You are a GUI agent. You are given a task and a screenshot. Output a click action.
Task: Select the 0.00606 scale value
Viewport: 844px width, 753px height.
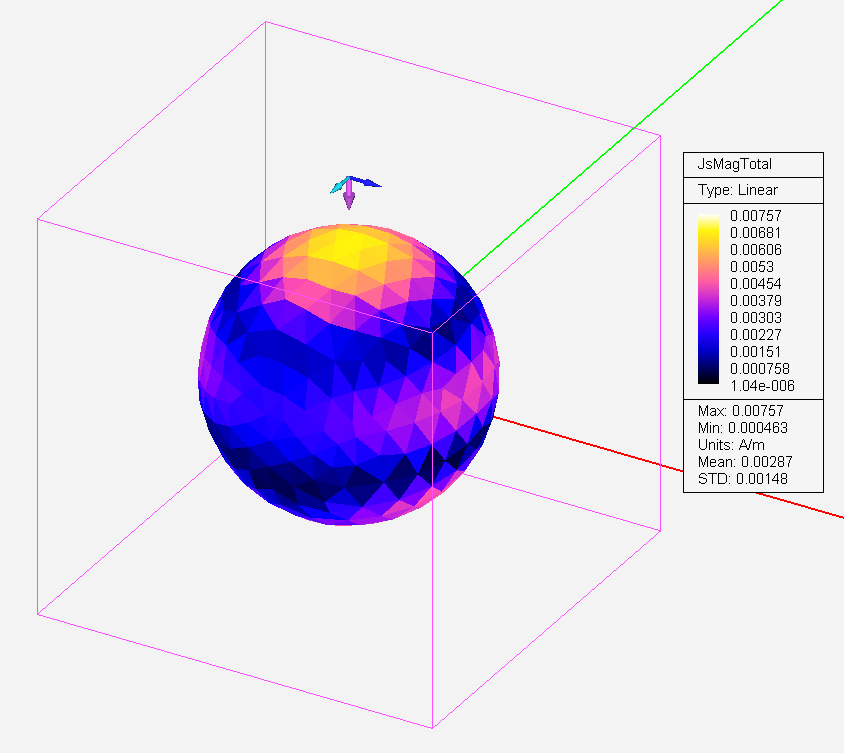[x=756, y=250]
